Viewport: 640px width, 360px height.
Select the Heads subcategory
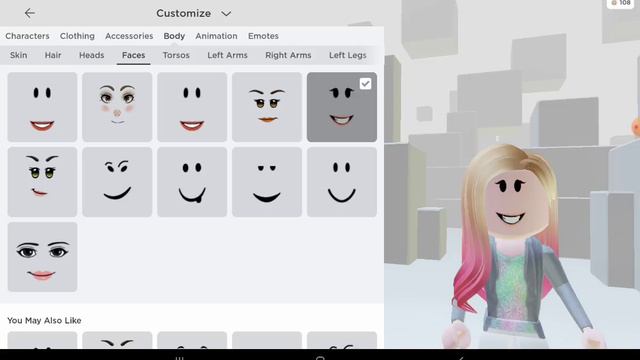point(91,55)
